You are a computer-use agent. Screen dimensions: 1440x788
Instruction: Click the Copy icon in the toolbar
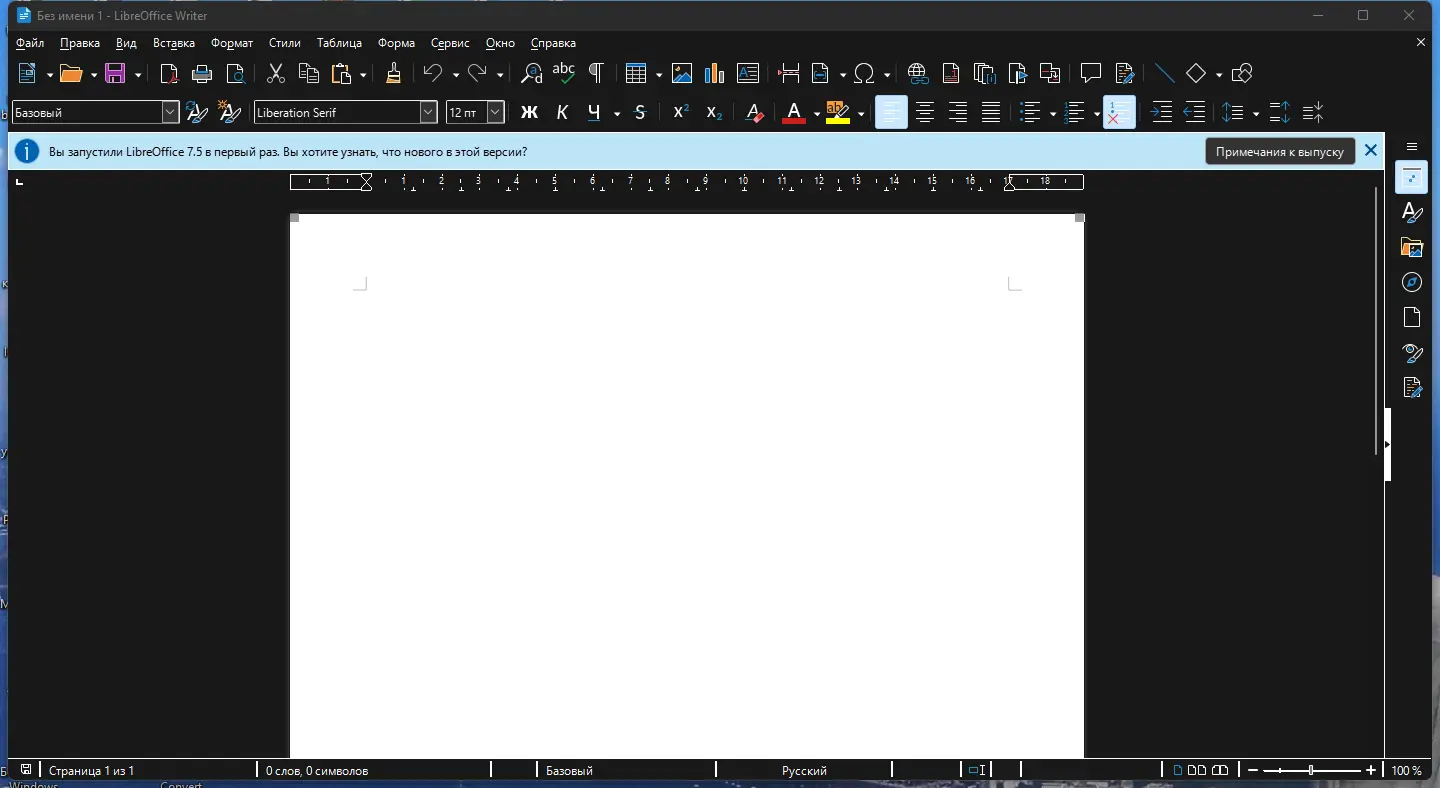309,73
